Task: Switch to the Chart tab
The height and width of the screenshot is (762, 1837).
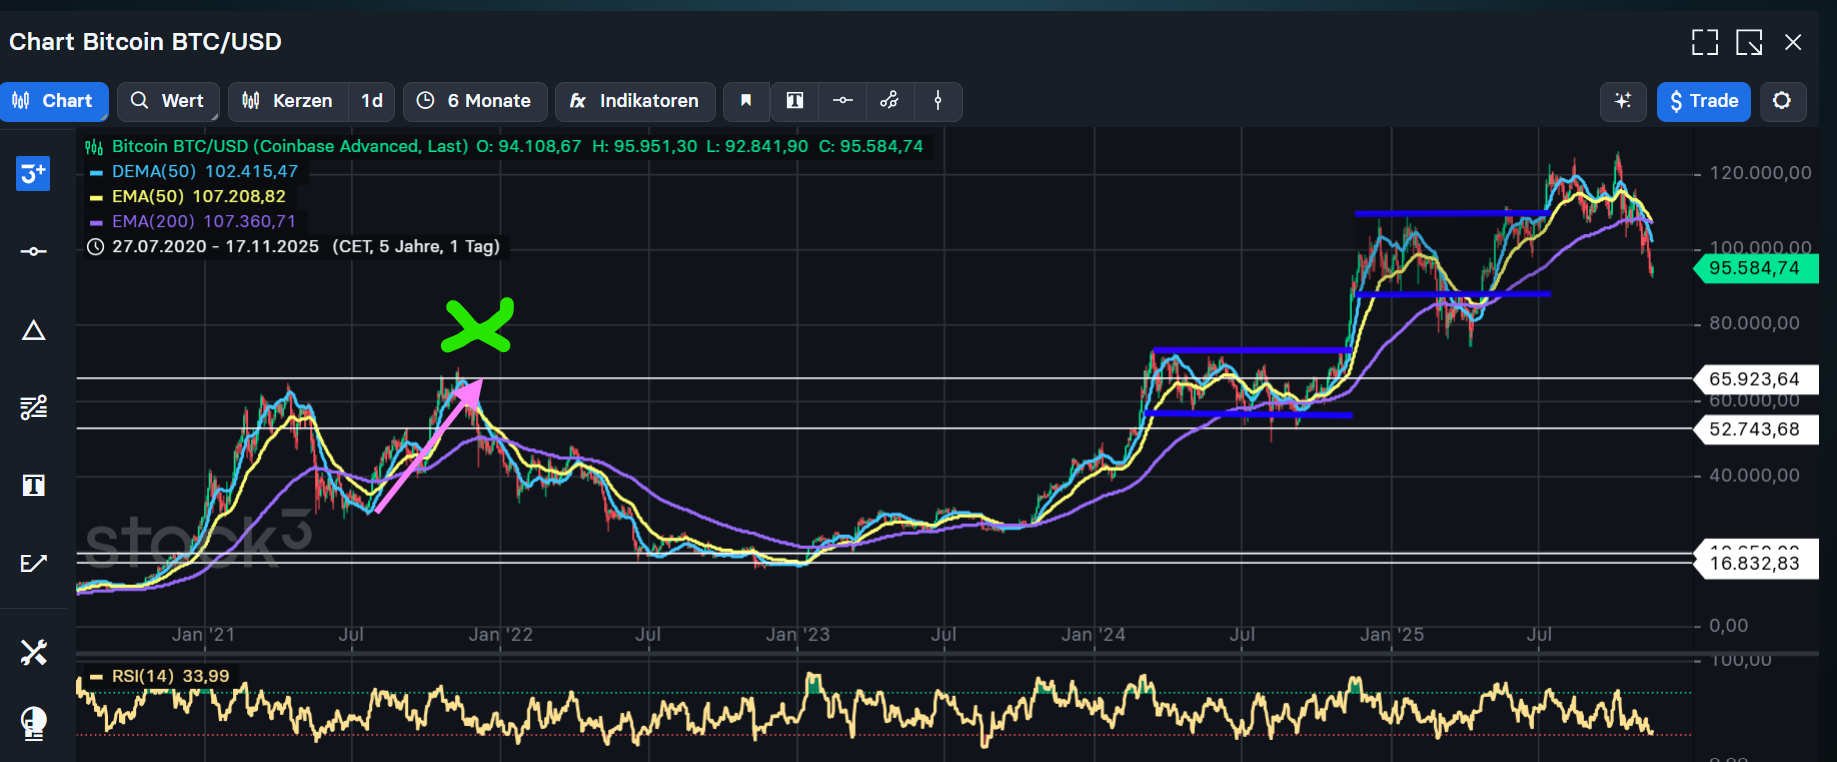Action: point(53,101)
